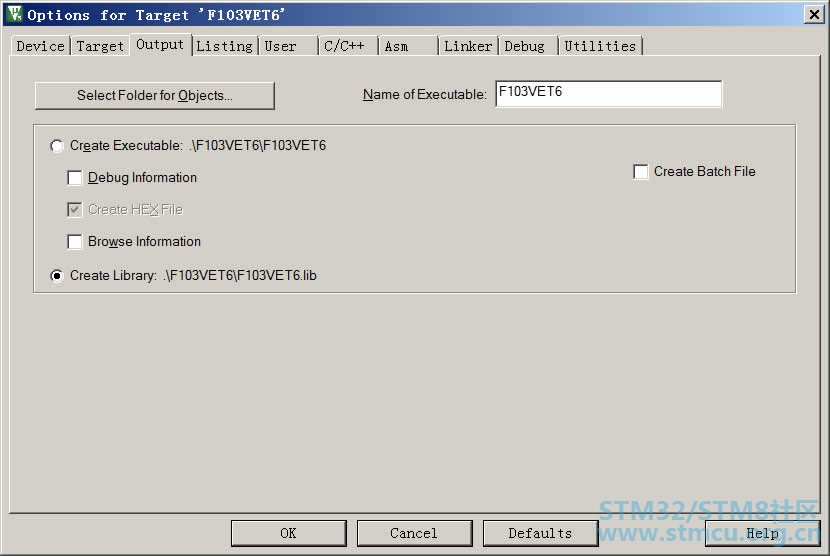The width and height of the screenshot is (830, 556).
Task: Click Select Folder for Objects button
Action: (155, 95)
